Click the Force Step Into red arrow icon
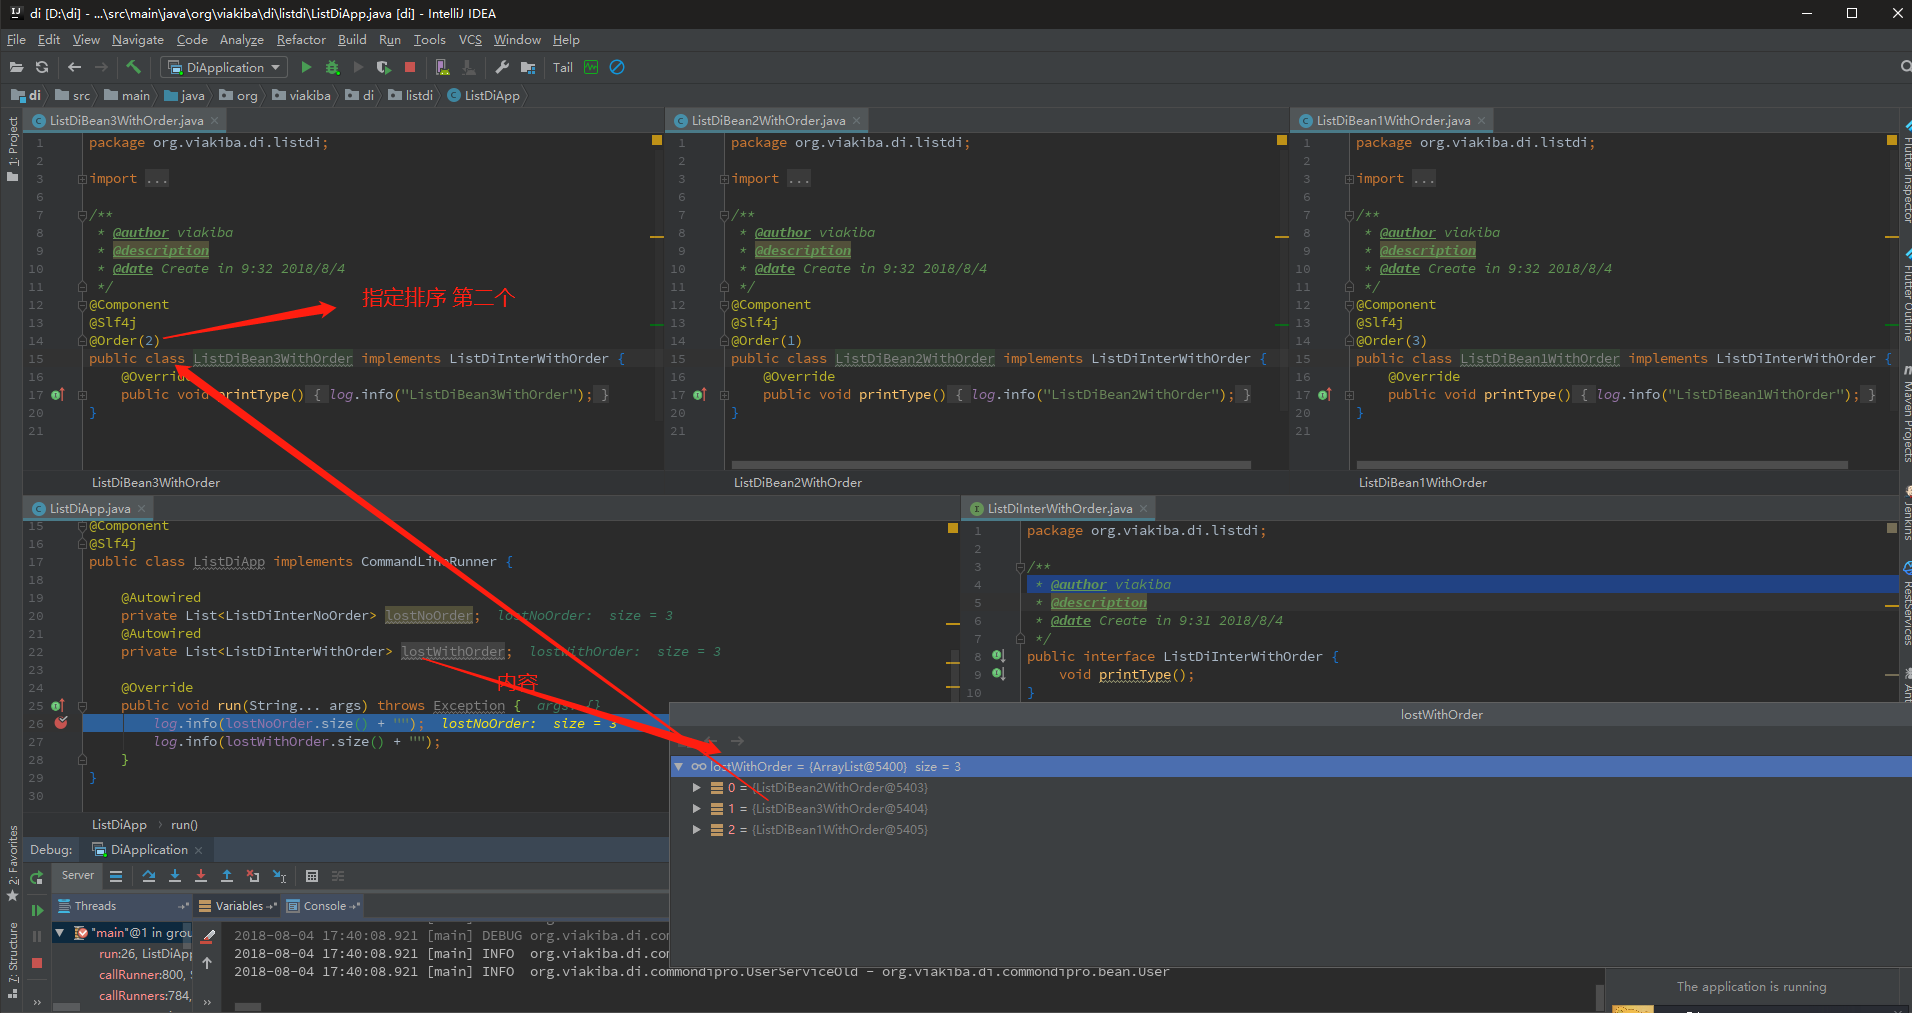 click(201, 876)
